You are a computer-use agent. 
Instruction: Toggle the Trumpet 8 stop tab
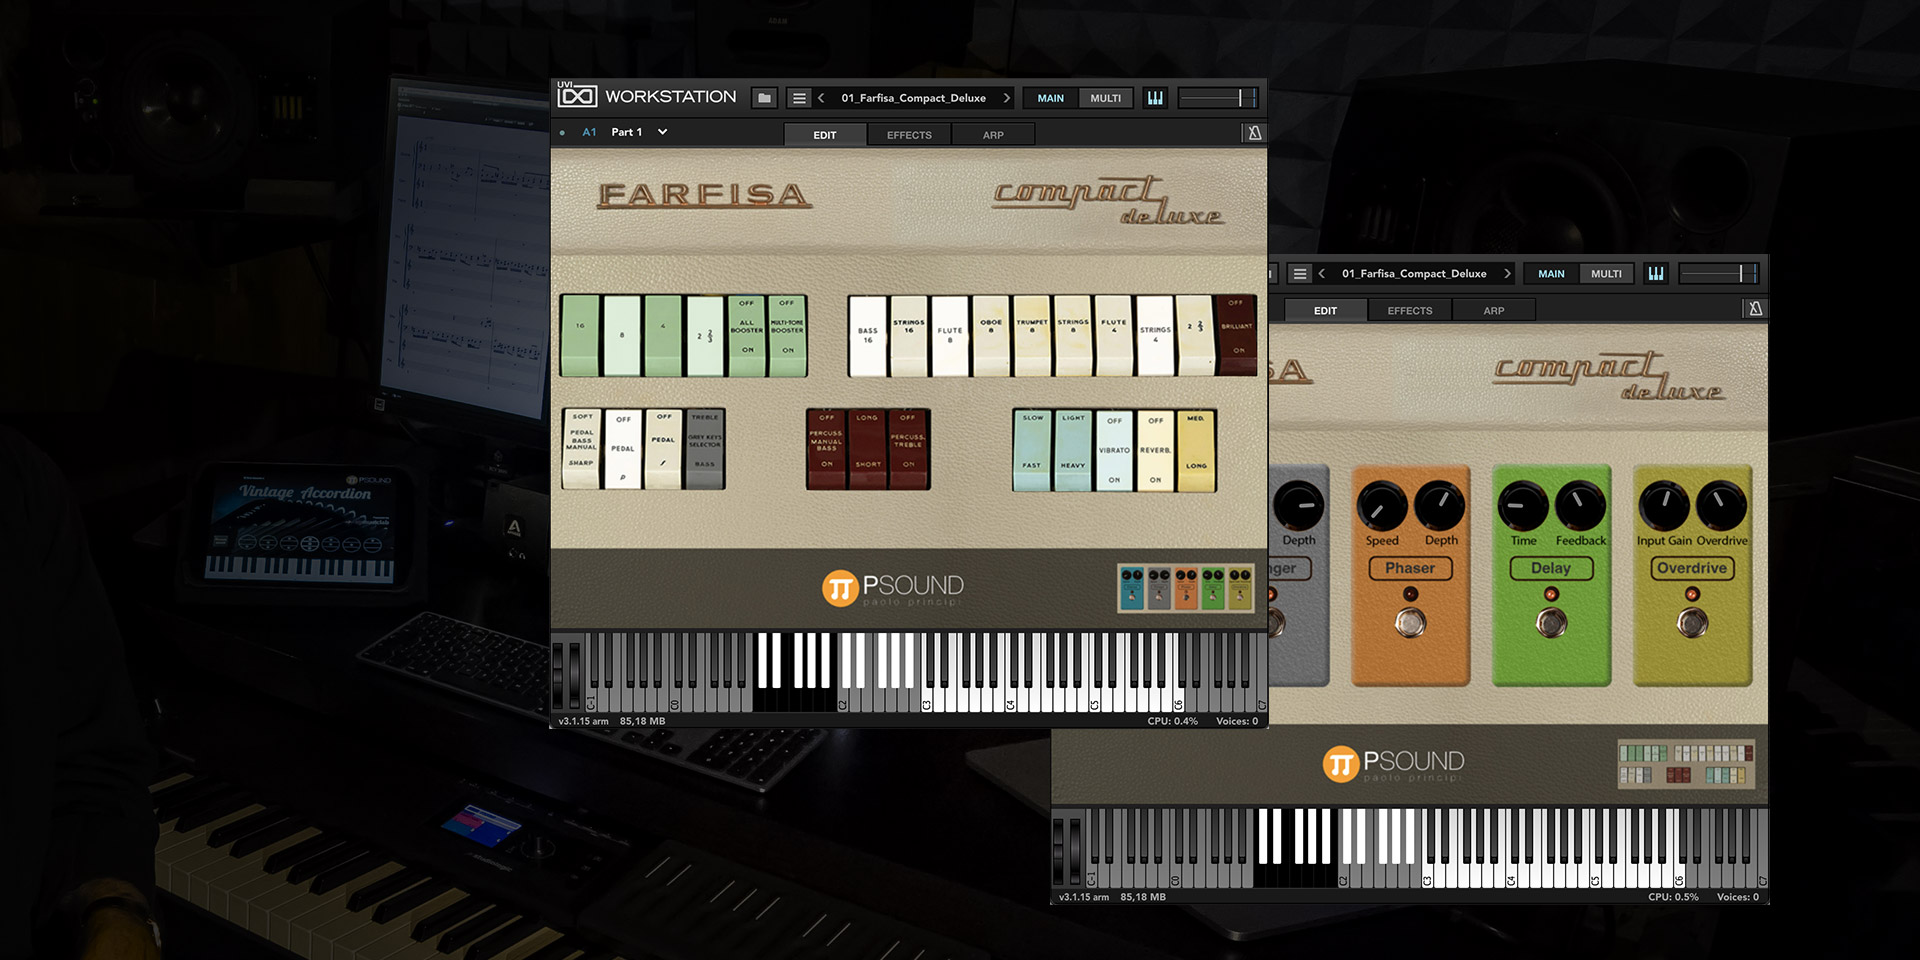(x=1032, y=336)
